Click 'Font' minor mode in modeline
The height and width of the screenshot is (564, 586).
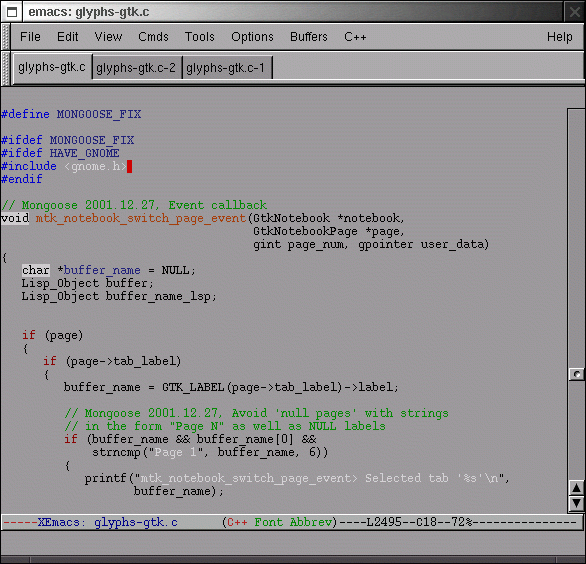(x=268, y=522)
